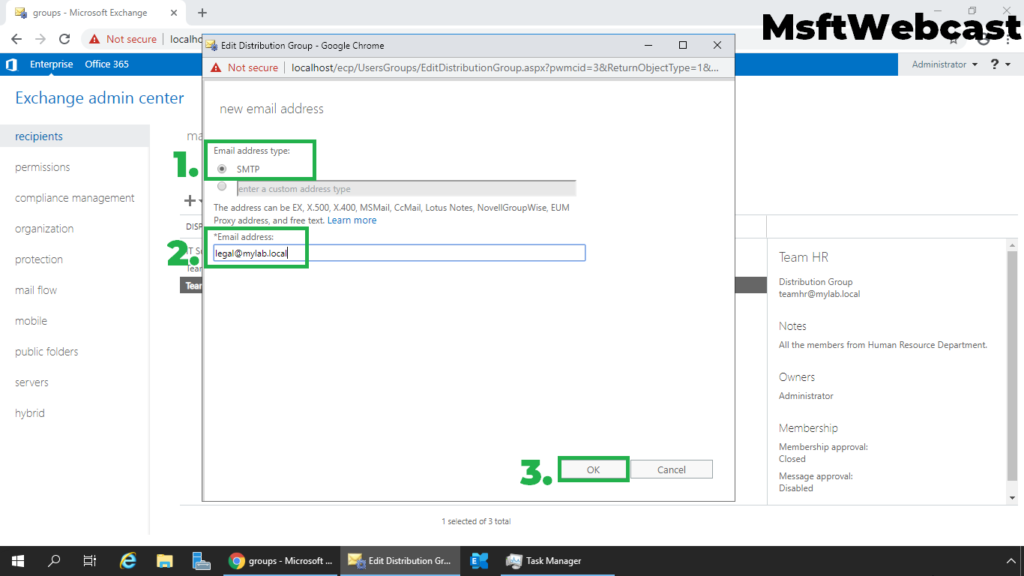Open the help question mark menu

[1000, 64]
